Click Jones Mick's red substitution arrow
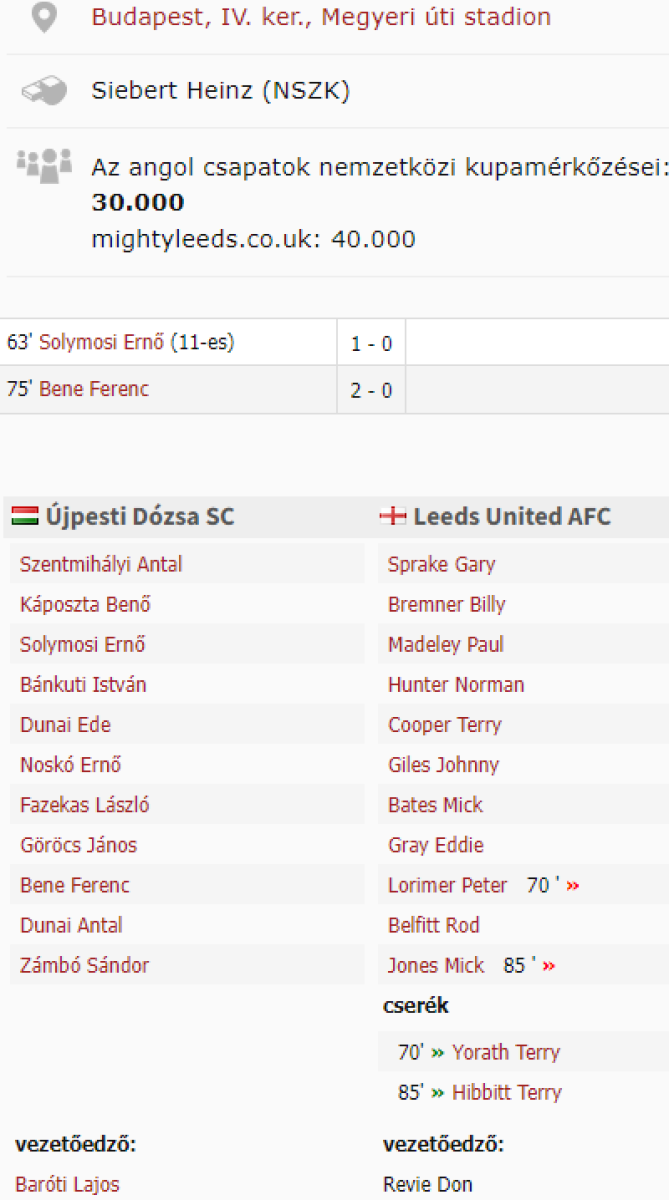669x1200 pixels. click(x=549, y=966)
